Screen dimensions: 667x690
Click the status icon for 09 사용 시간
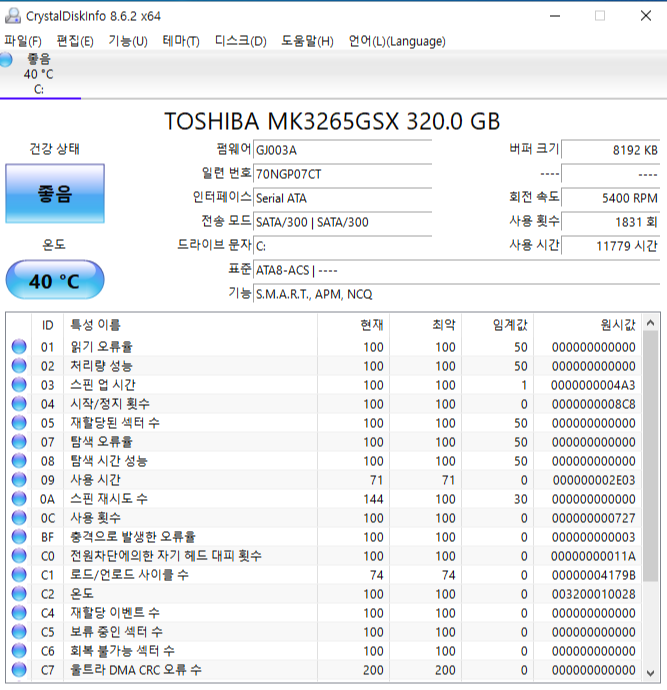click(19, 480)
